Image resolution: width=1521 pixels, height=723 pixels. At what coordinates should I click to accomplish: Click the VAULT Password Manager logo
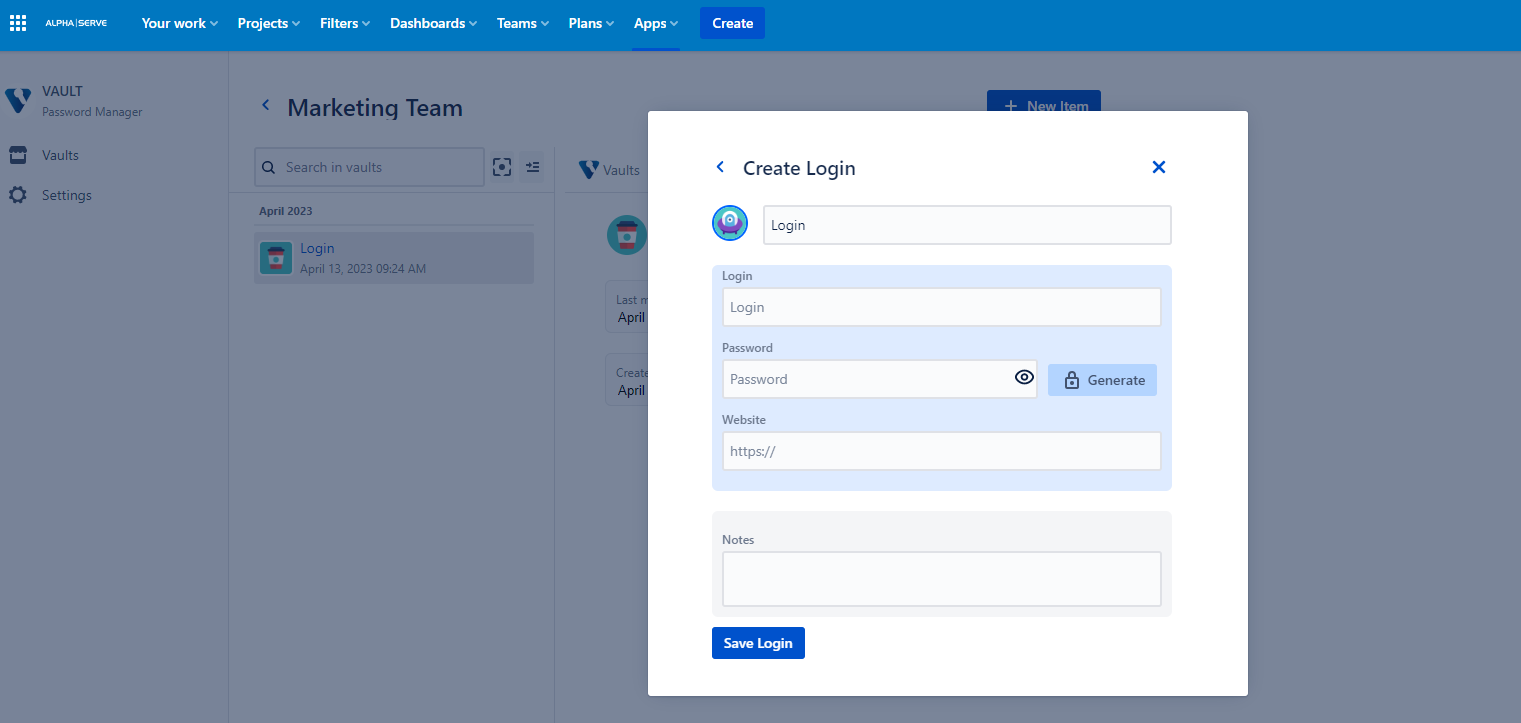tap(17, 100)
